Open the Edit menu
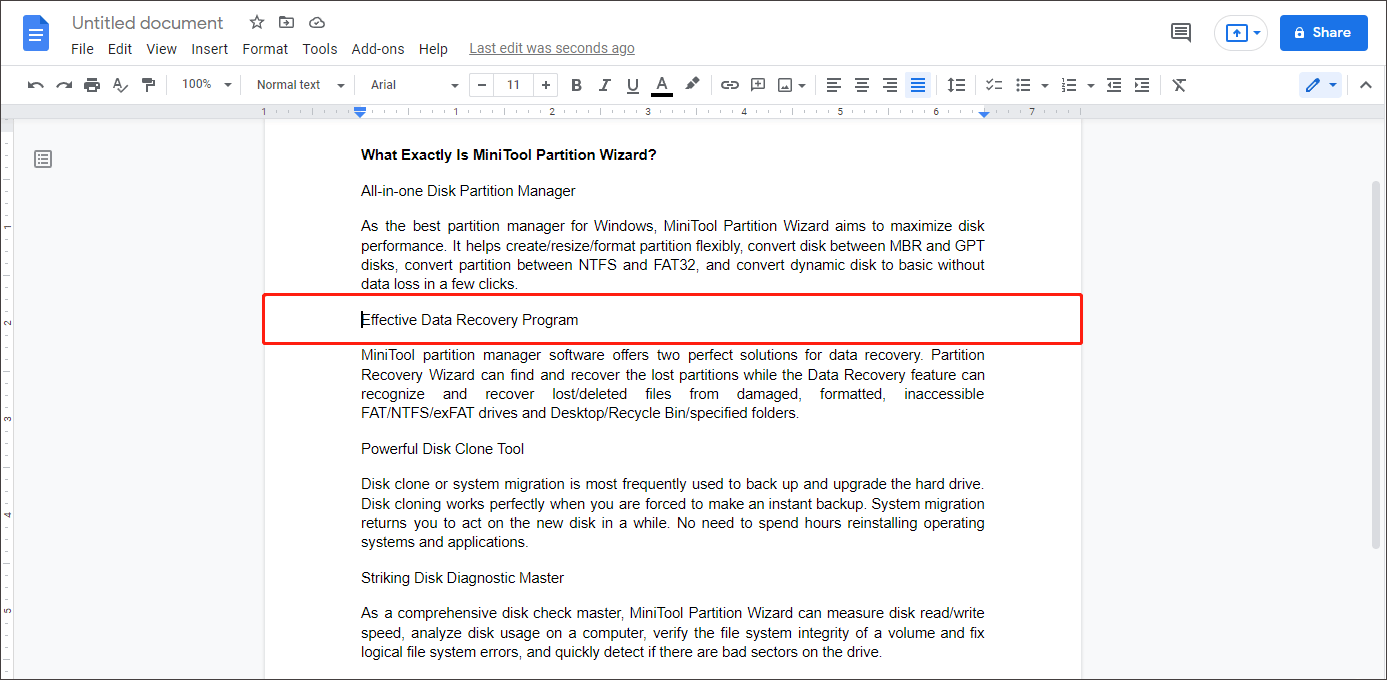The height and width of the screenshot is (680, 1387). 120,49
